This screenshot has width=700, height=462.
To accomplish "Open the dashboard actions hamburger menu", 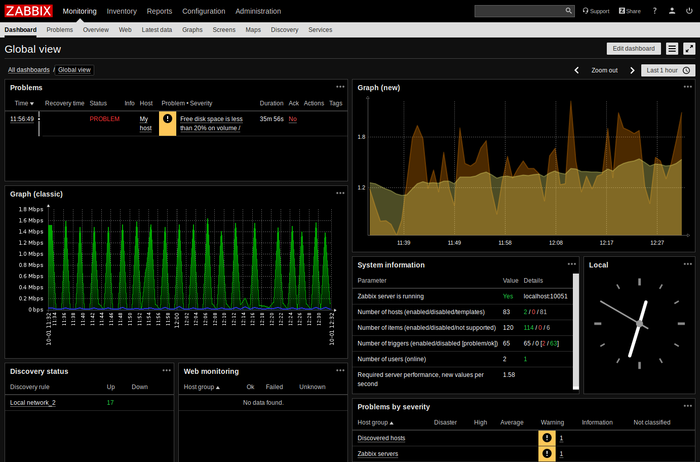I will tap(671, 48).
